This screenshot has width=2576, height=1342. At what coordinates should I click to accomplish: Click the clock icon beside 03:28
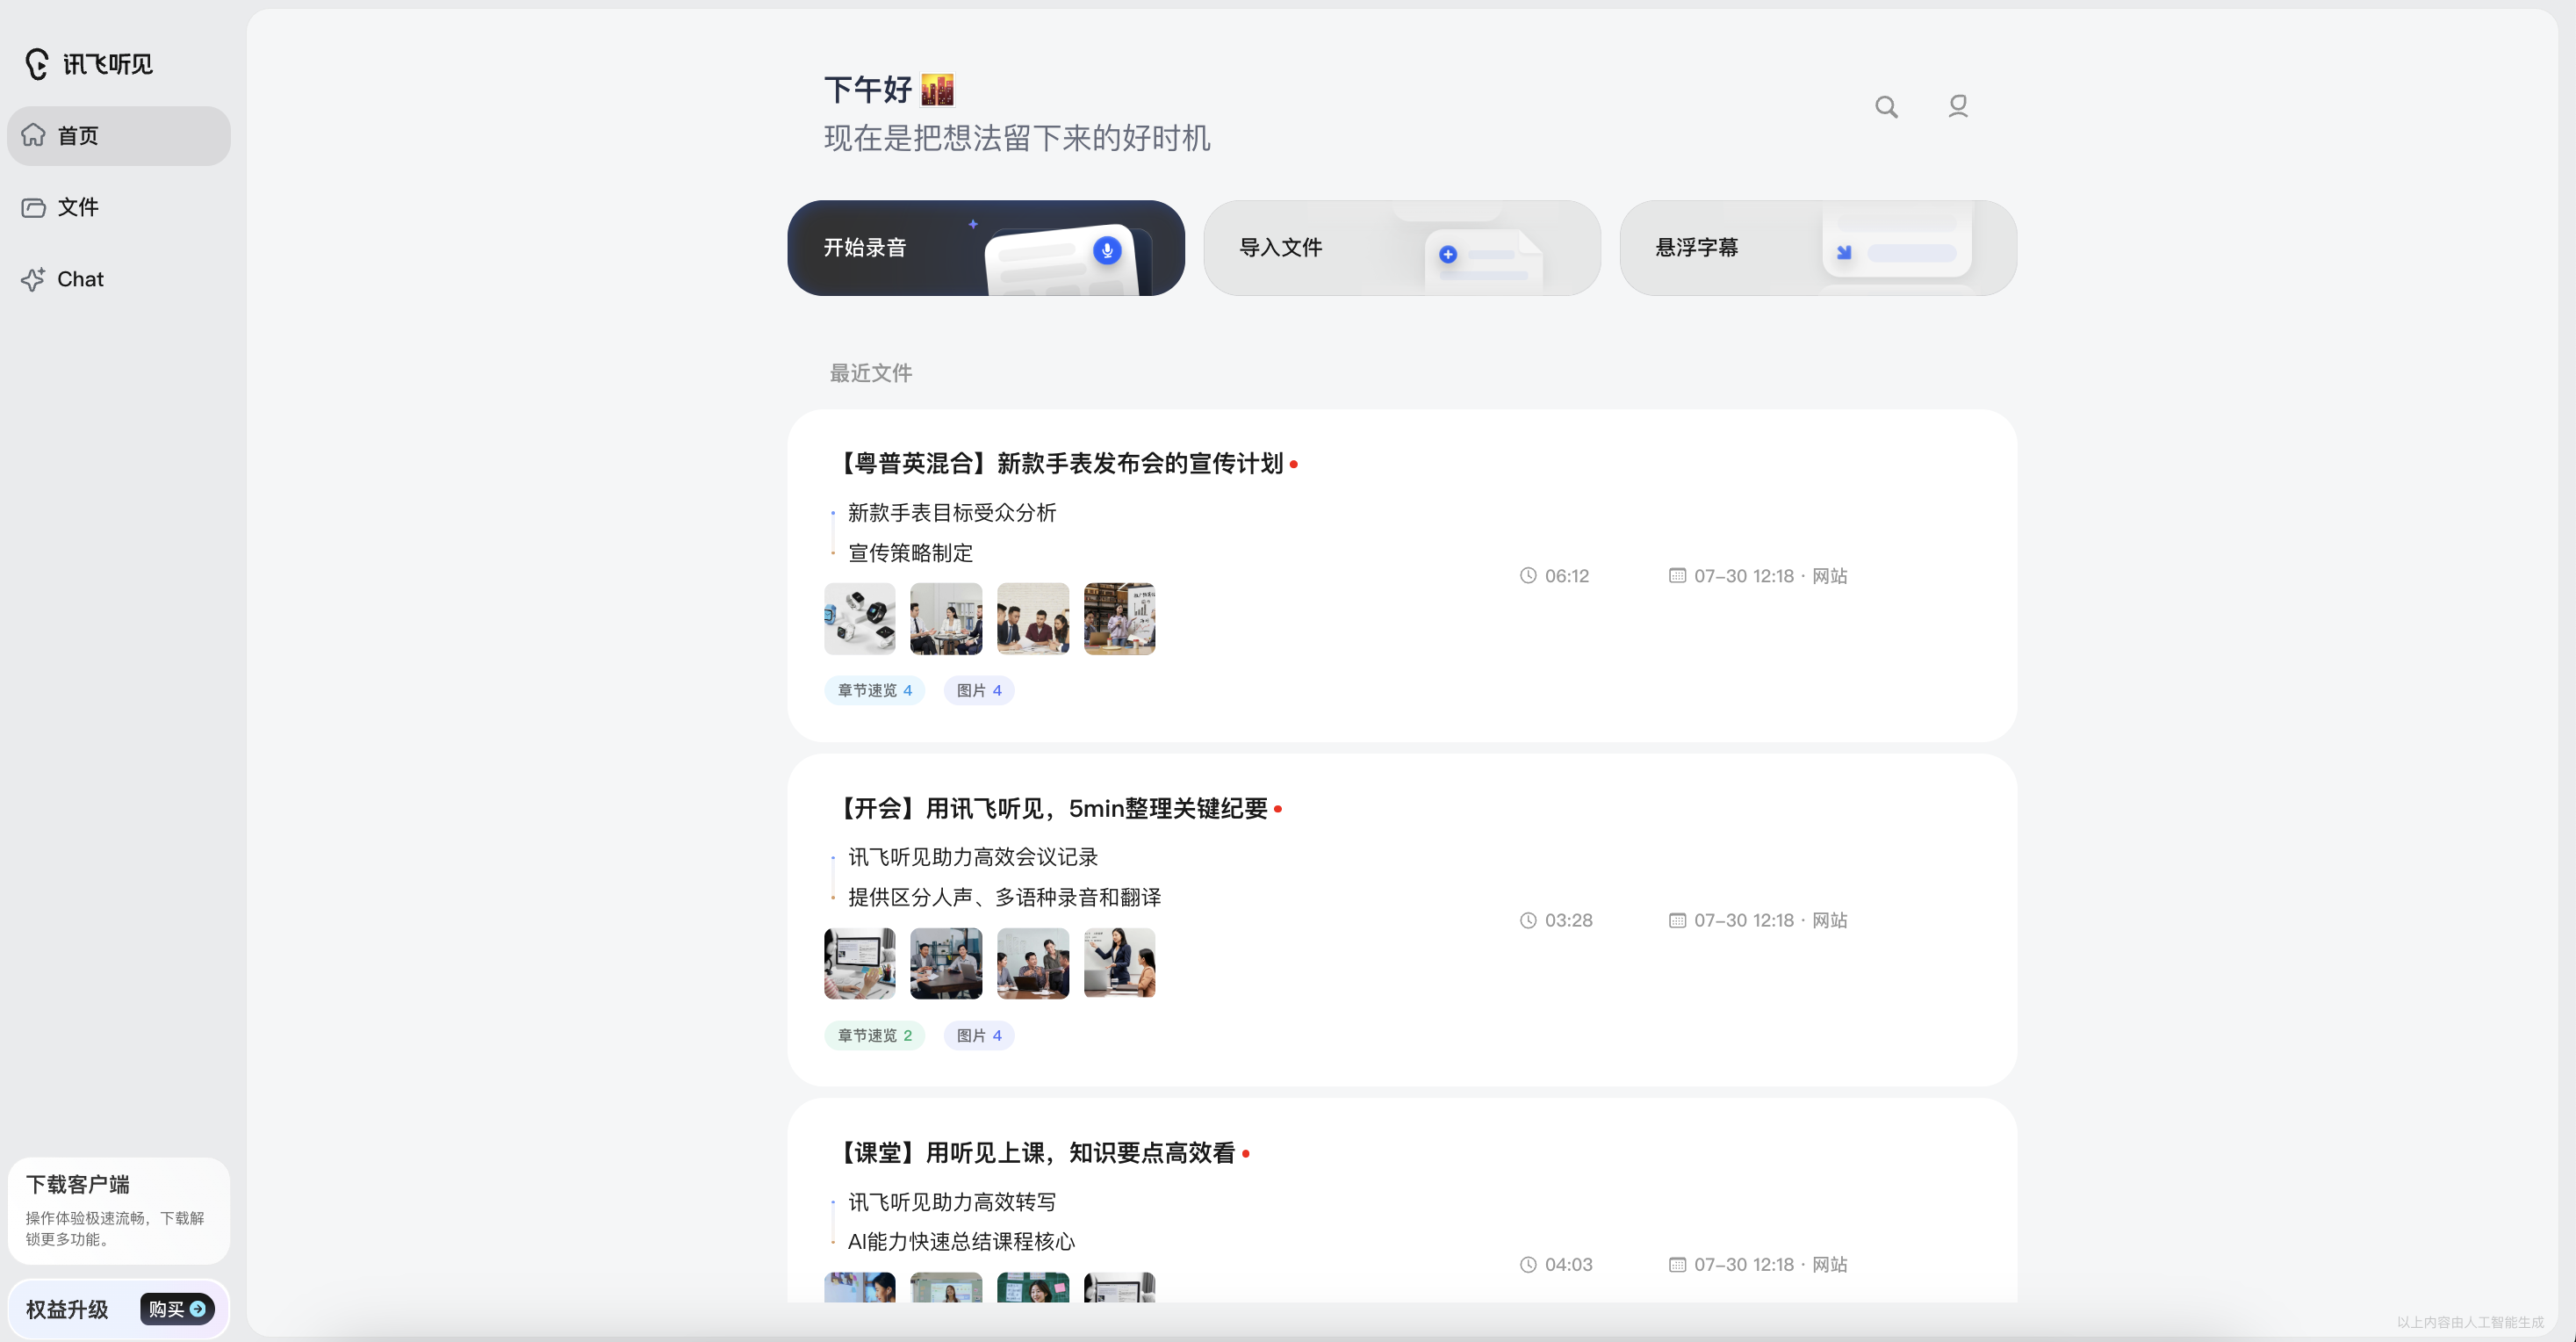pyautogui.click(x=1528, y=921)
